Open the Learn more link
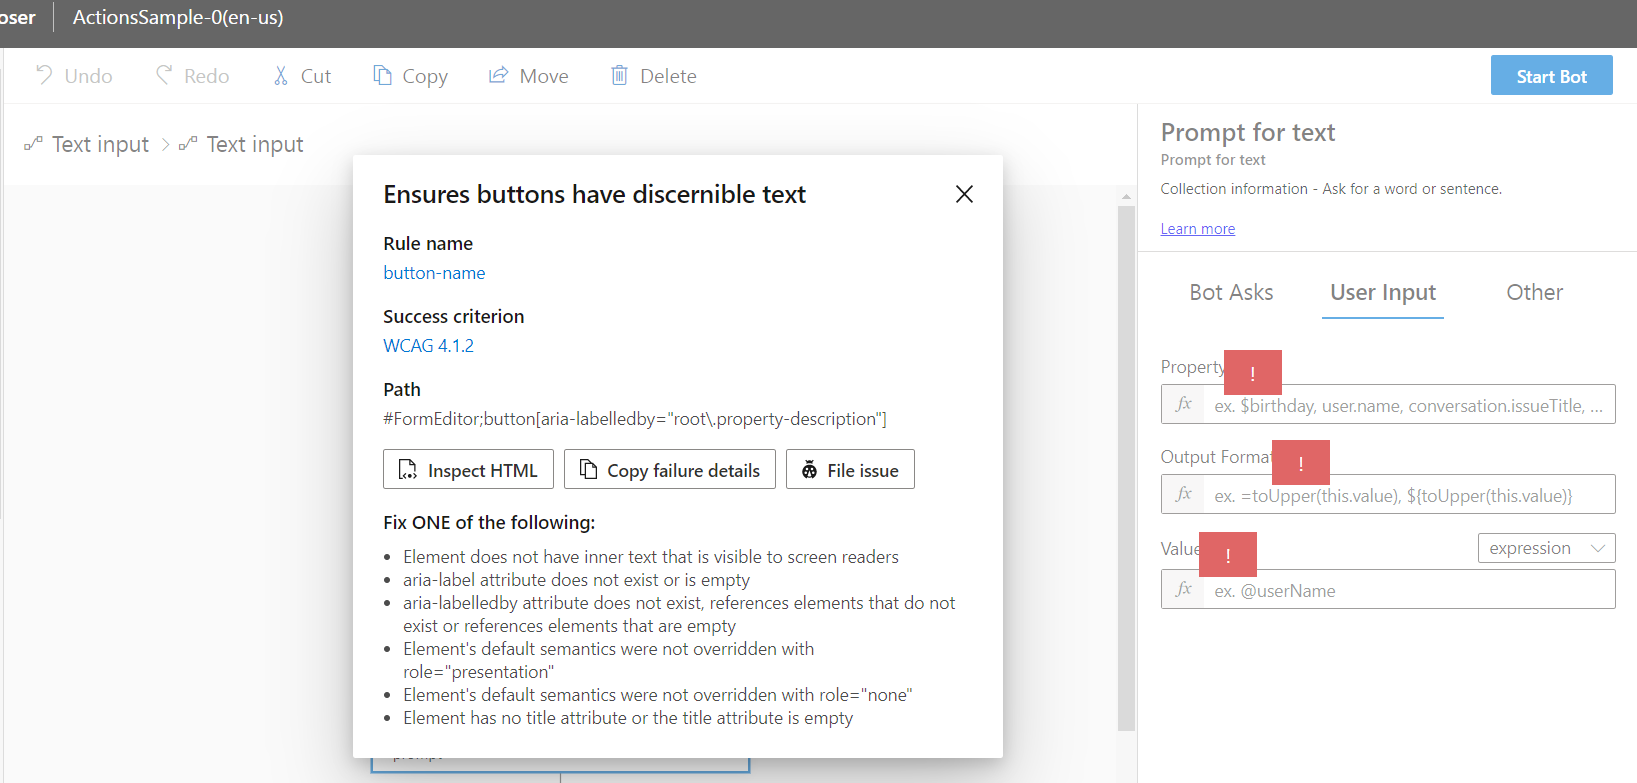The height and width of the screenshot is (783, 1637). tap(1197, 229)
